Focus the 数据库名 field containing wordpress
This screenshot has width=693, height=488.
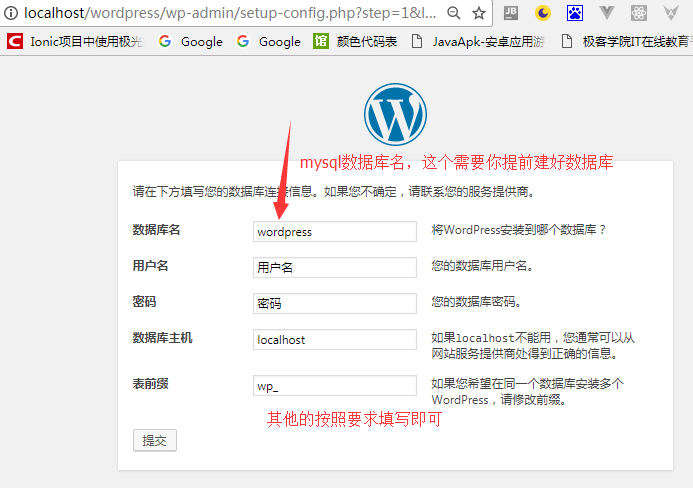pos(335,232)
